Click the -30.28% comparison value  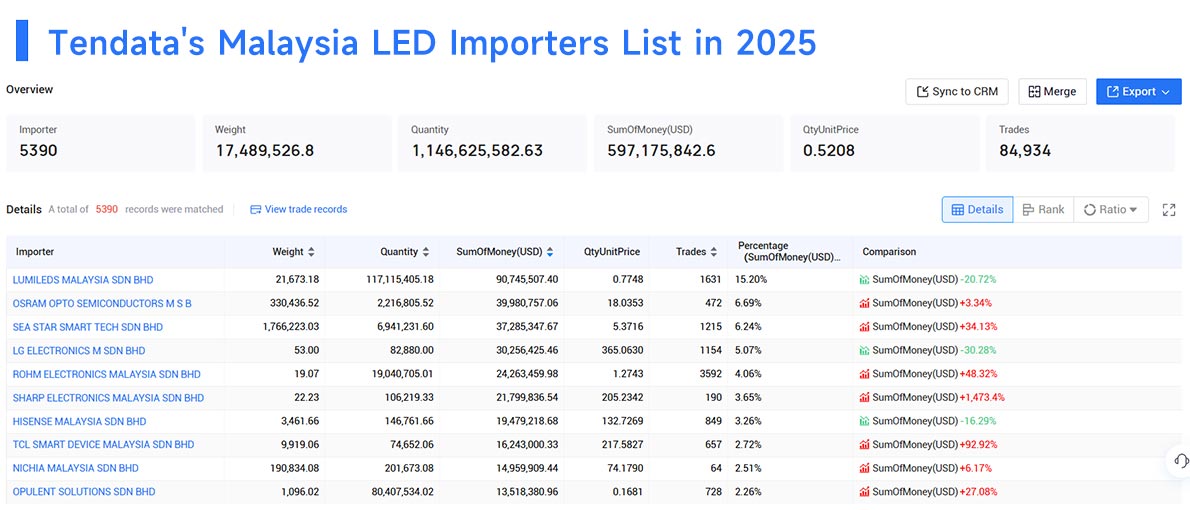tap(978, 350)
